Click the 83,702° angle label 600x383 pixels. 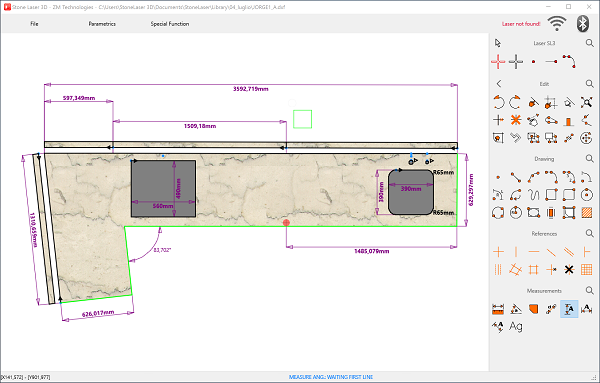click(162, 250)
